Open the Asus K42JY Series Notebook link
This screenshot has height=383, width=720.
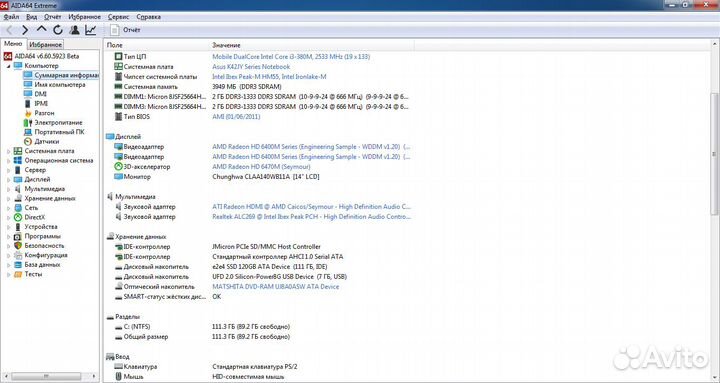click(x=251, y=67)
